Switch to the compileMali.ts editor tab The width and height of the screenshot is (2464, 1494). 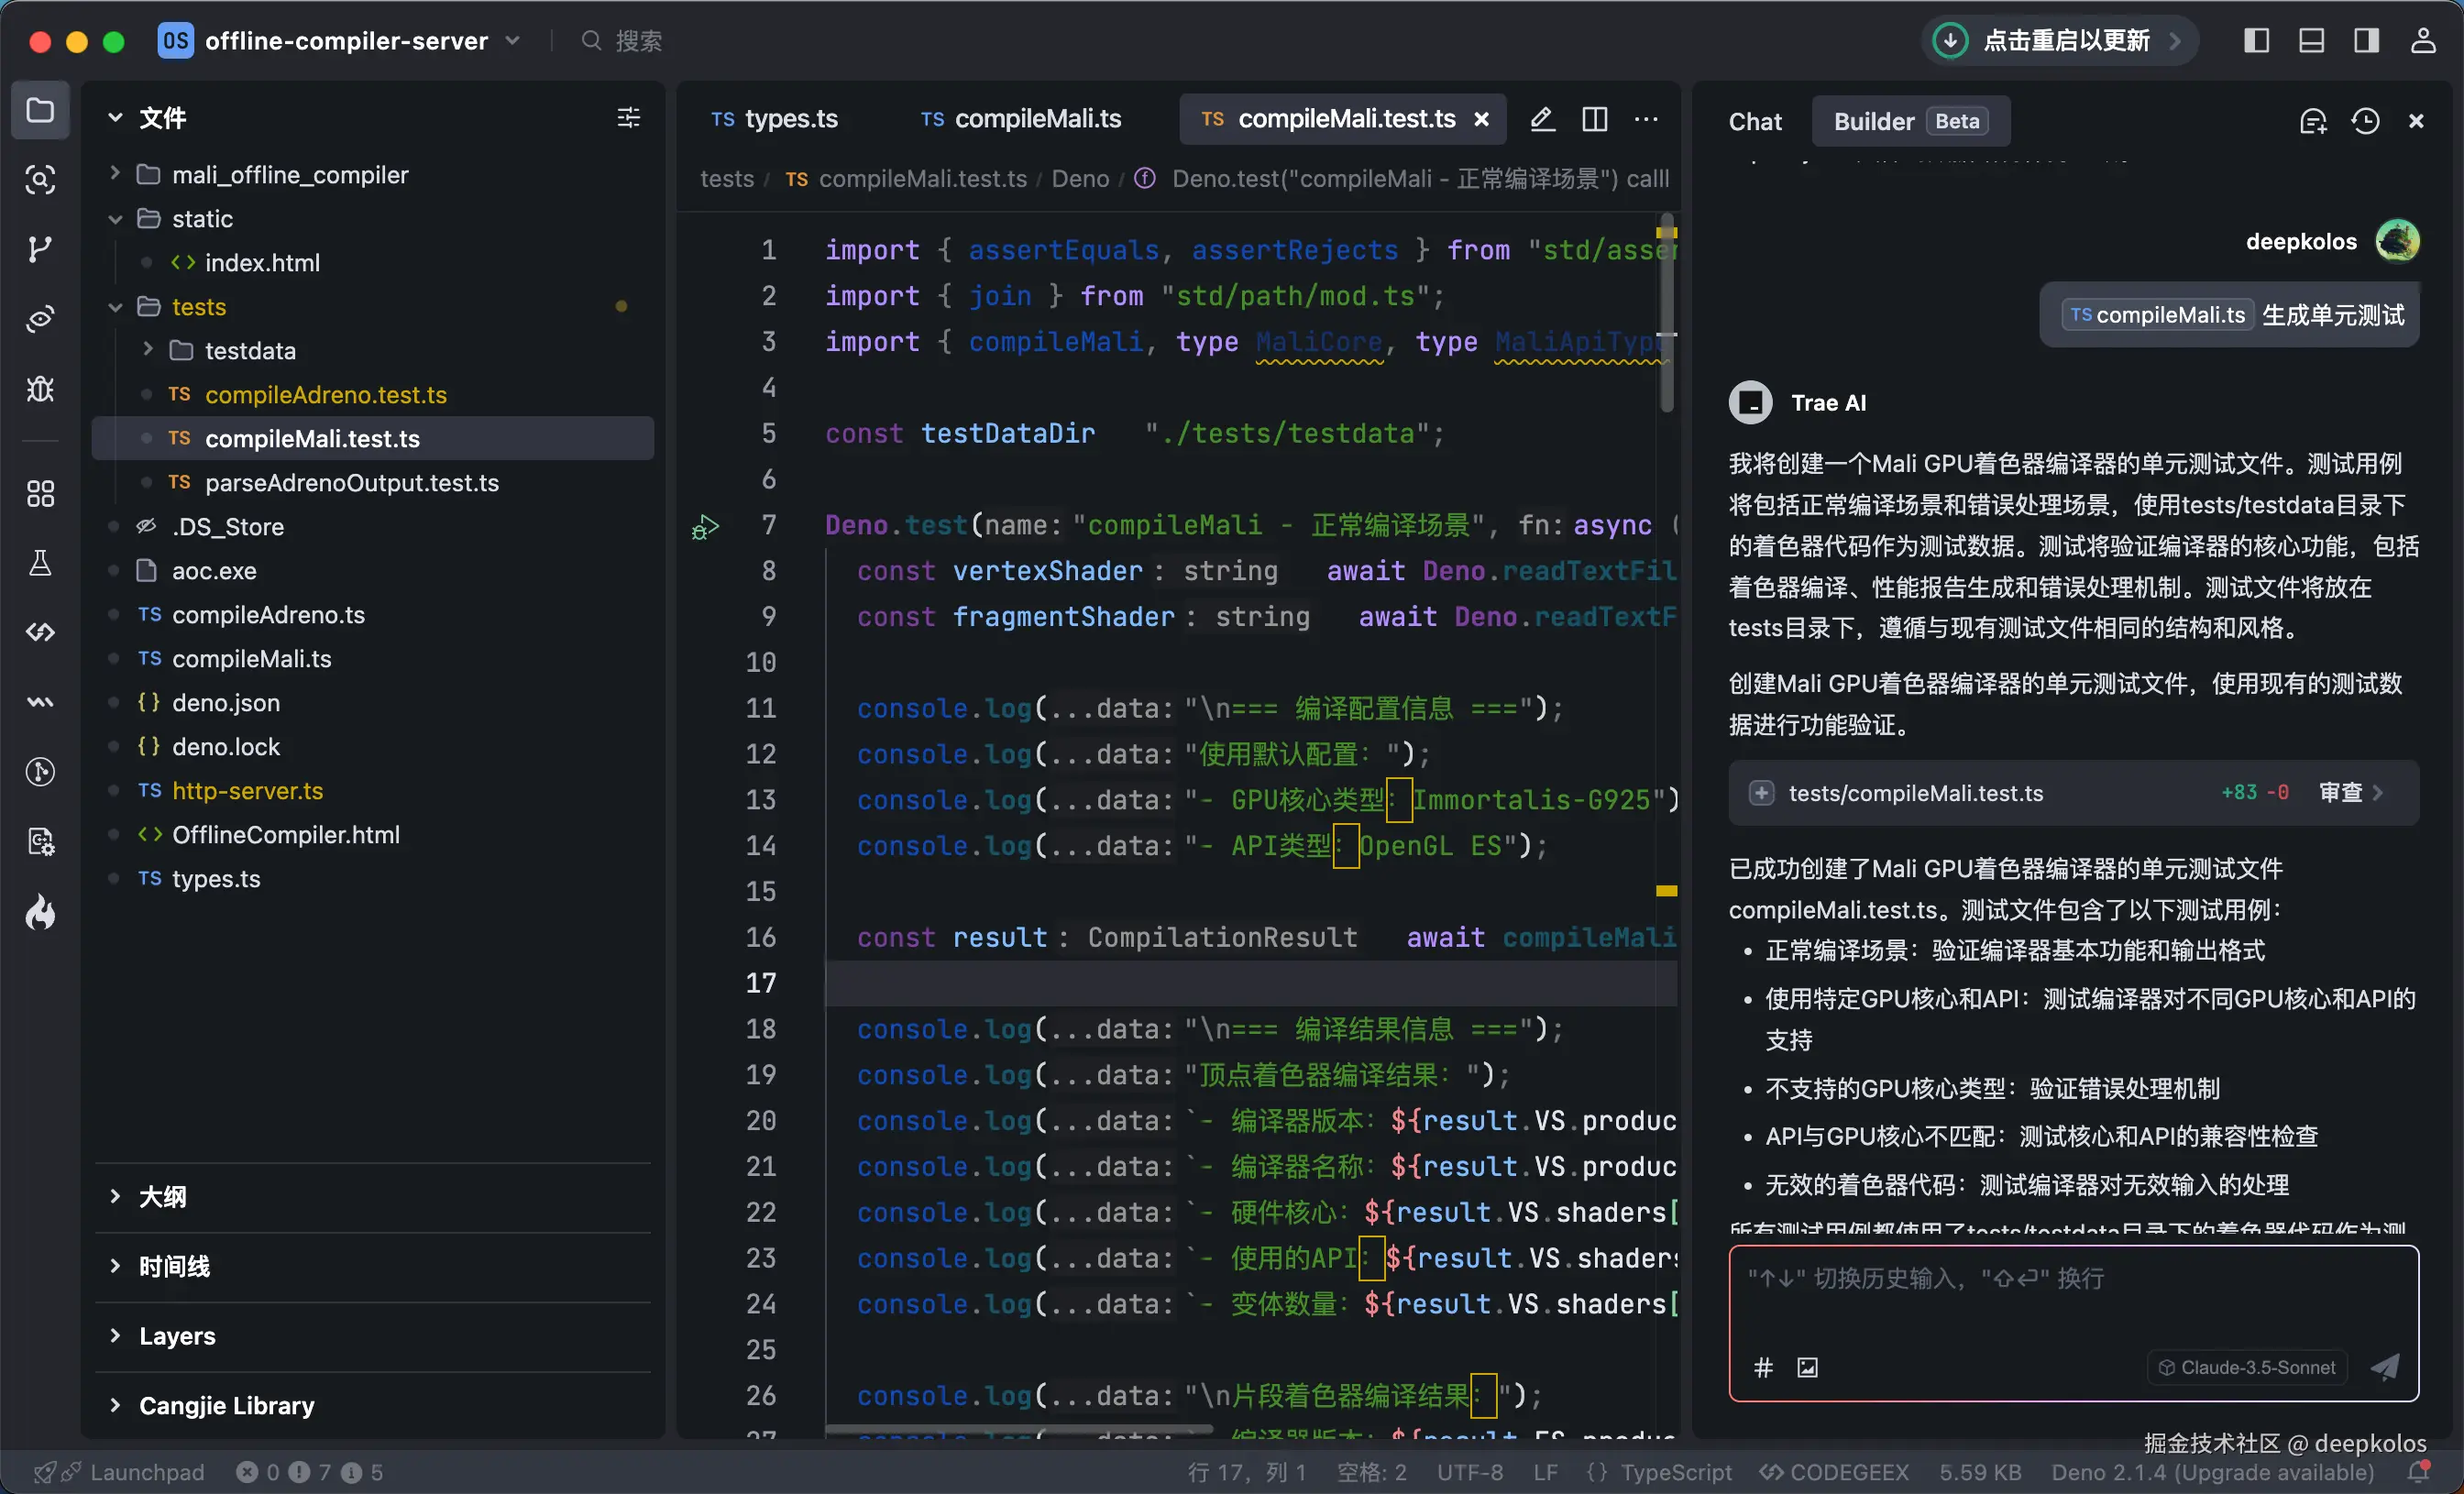(x=1022, y=119)
